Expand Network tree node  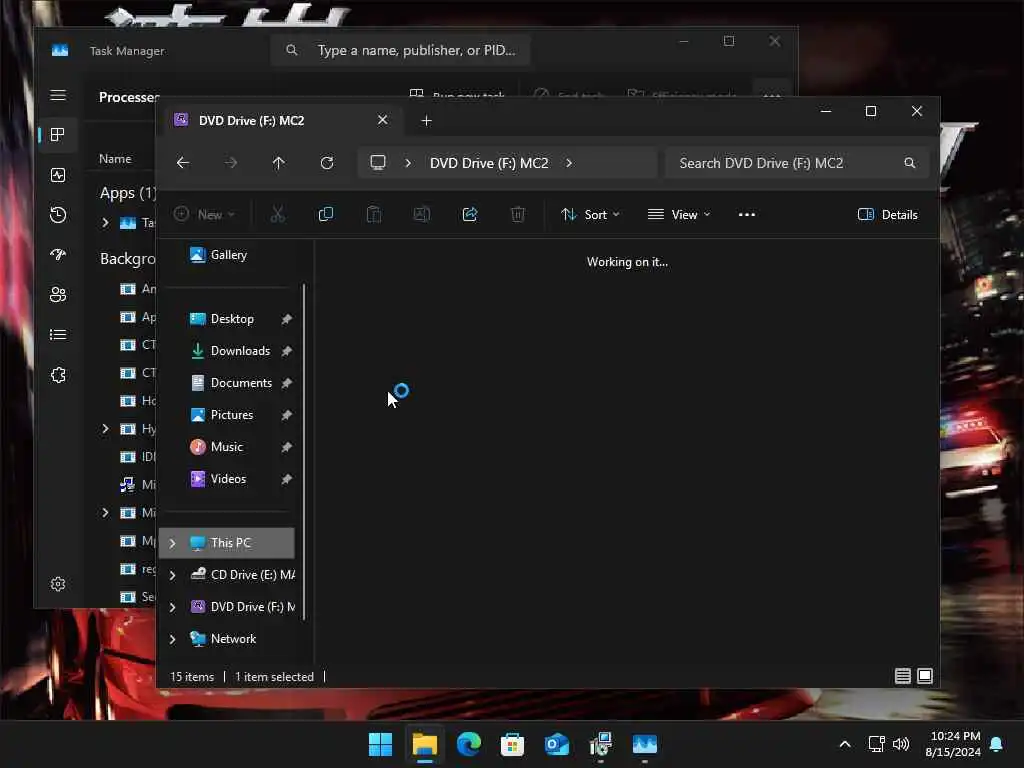pyautogui.click(x=172, y=639)
